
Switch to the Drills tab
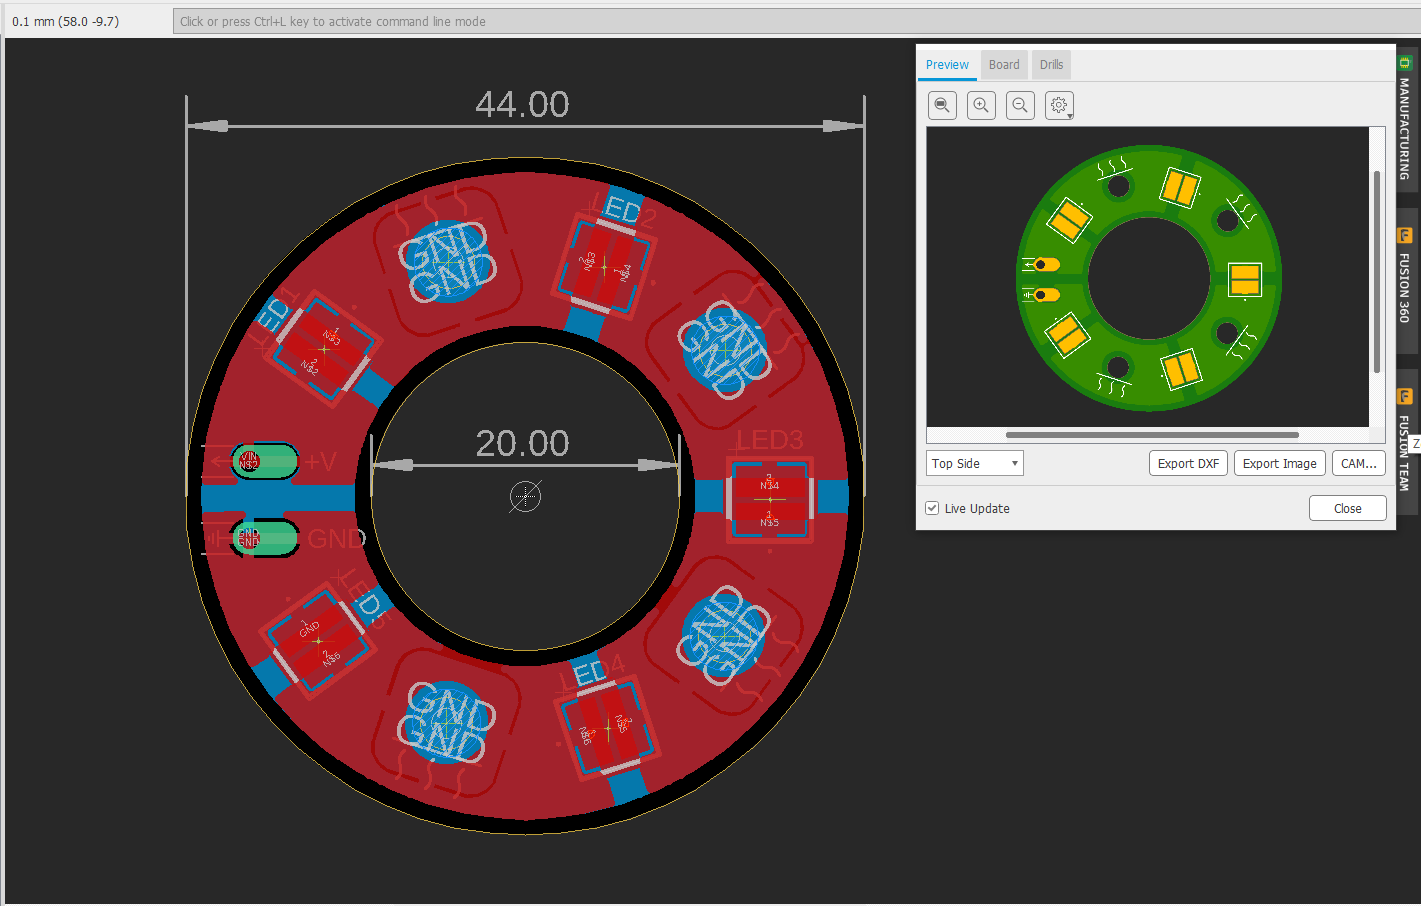coord(1051,64)
